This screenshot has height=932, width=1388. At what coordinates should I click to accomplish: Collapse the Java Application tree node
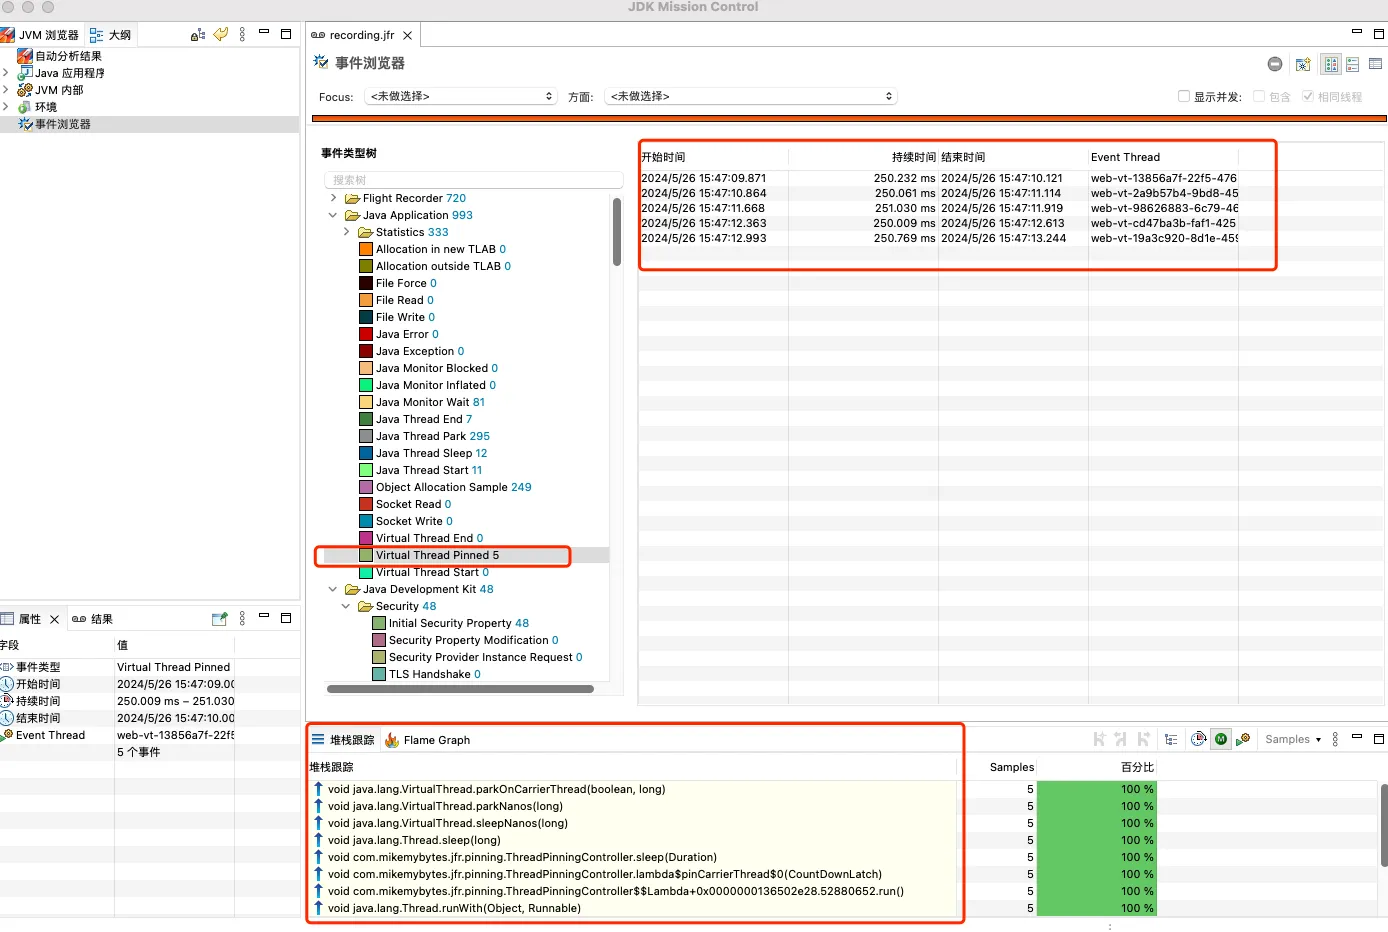(333, 215)
